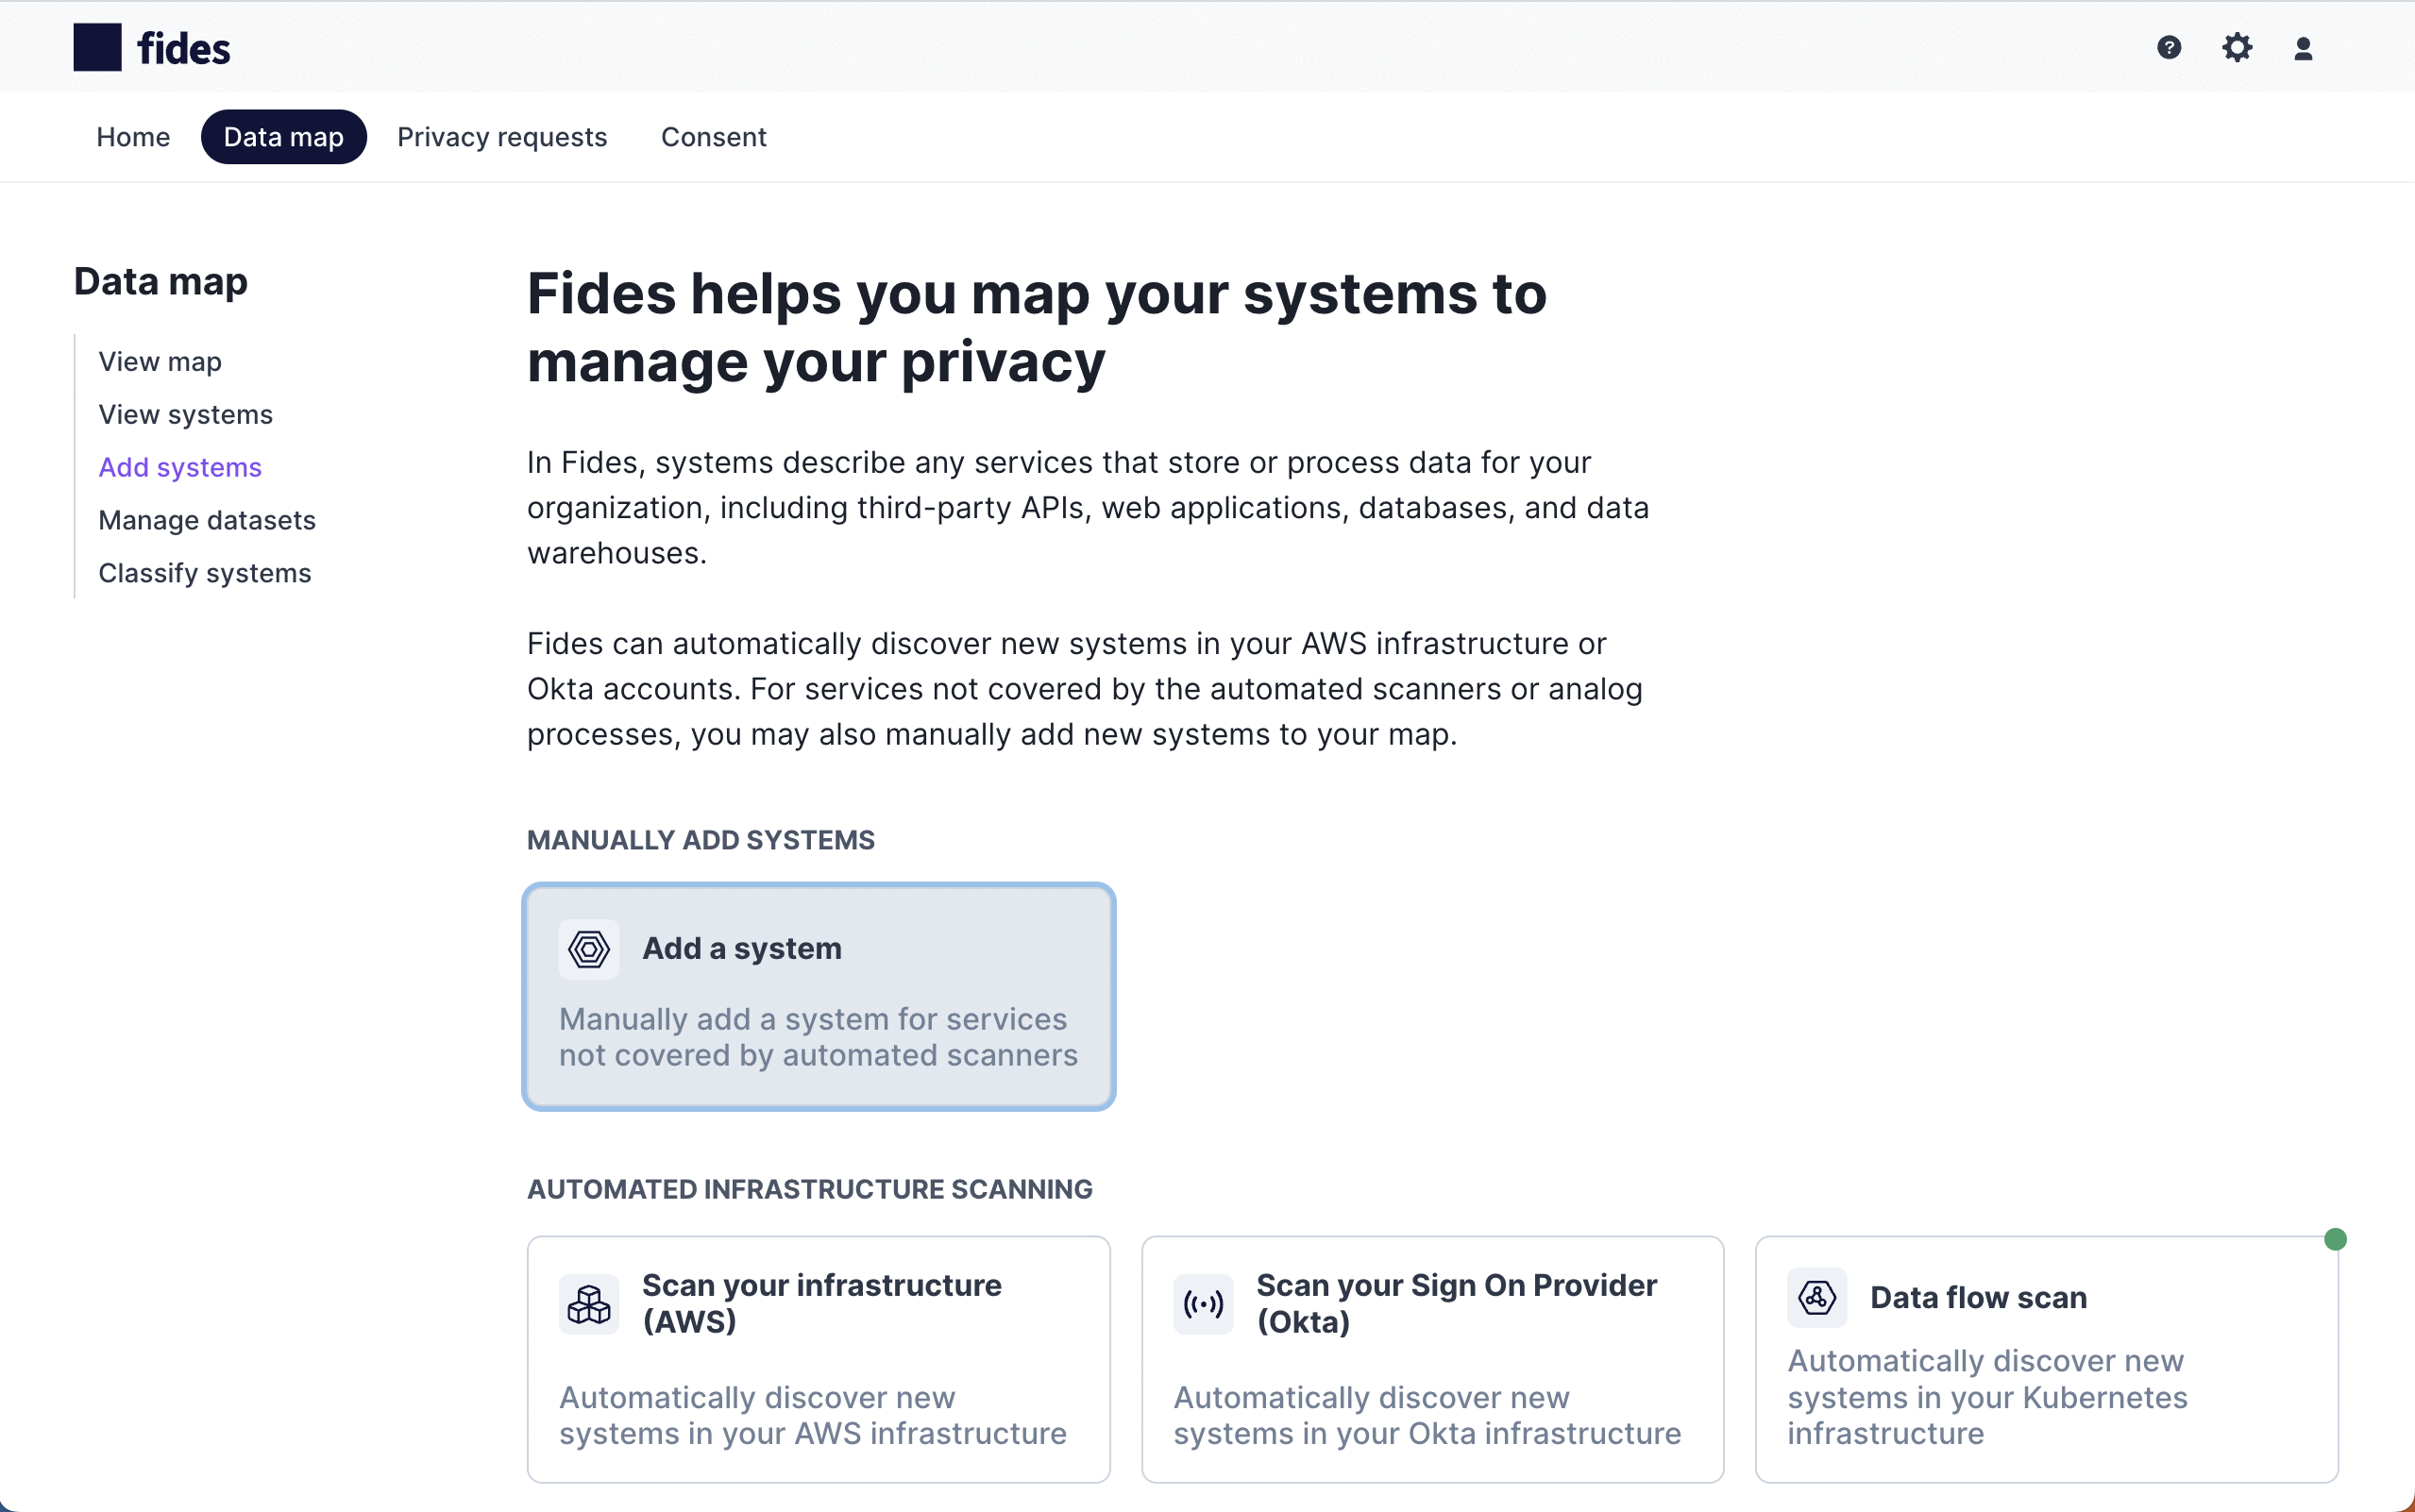Open the Privacy requests tab

[x=502, y=137]
